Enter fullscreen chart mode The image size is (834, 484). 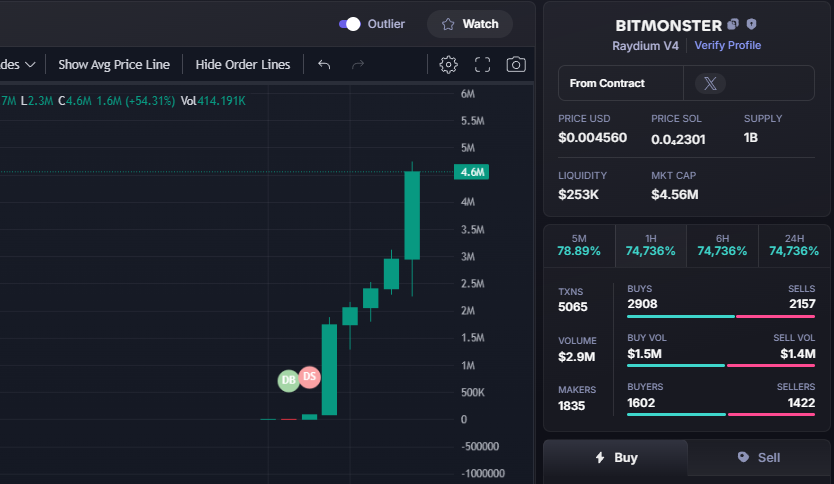(482, 64)
